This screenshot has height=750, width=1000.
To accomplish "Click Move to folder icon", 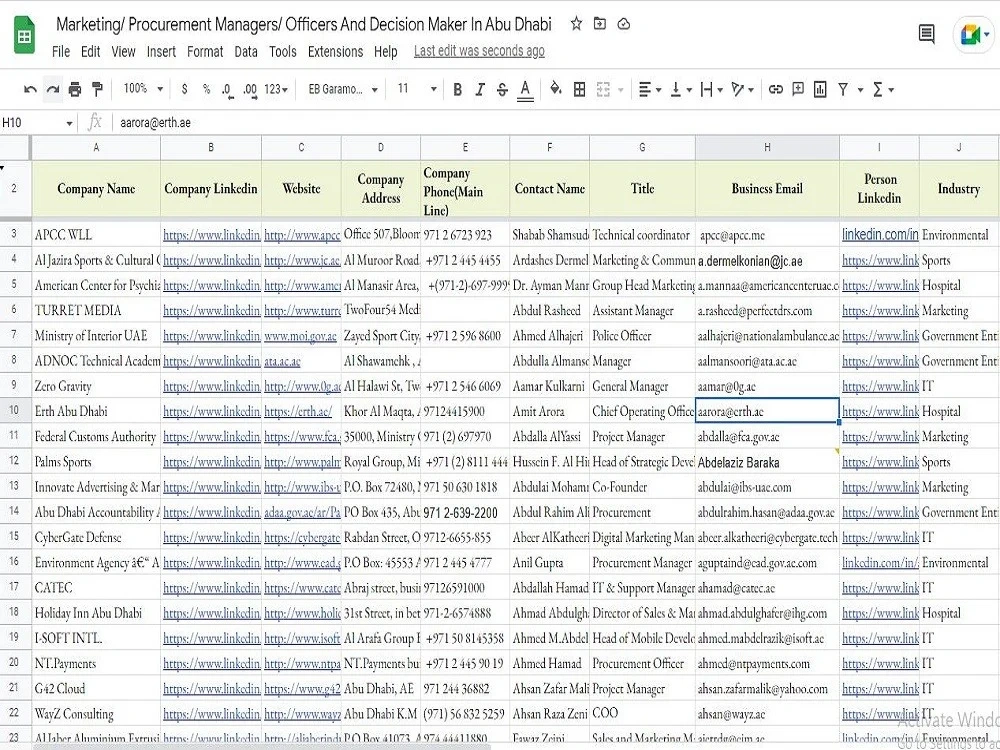I will point(599,24).
